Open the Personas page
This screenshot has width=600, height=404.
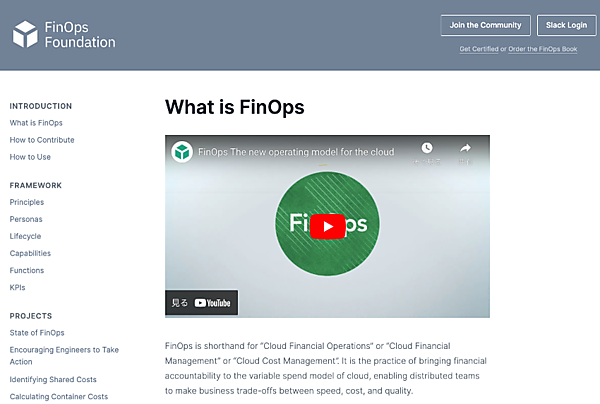(x=27, y=219)
